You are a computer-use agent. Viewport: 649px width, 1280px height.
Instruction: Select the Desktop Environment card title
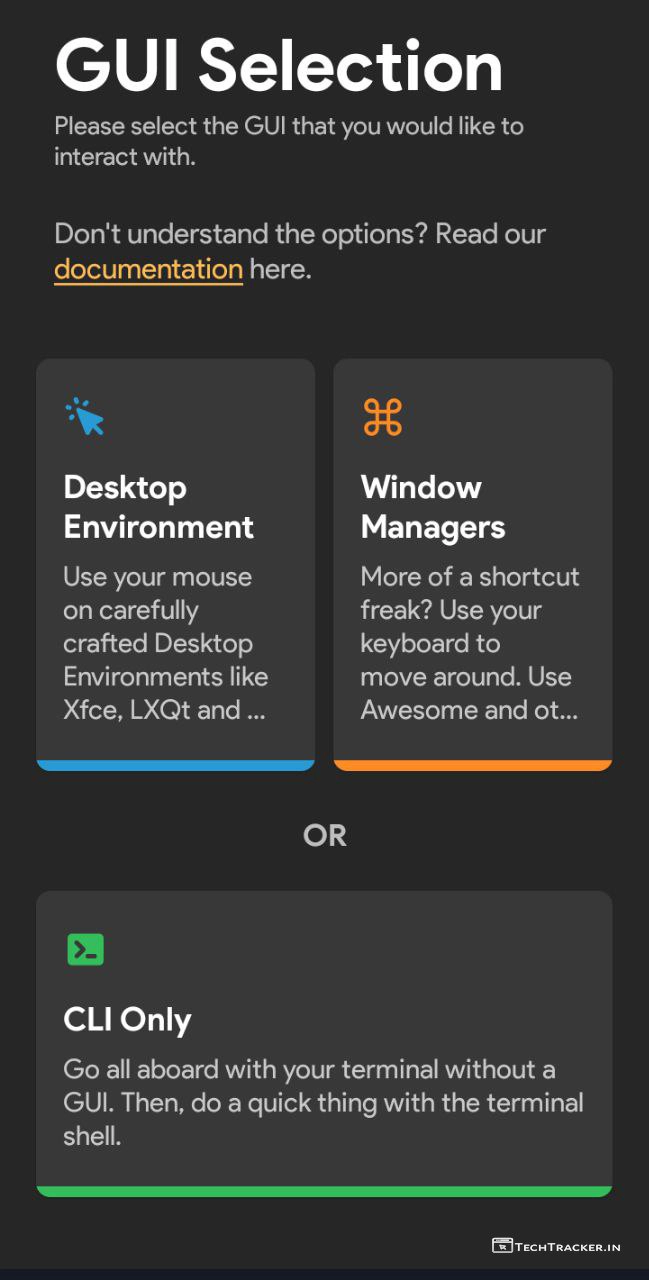point(159,507)
